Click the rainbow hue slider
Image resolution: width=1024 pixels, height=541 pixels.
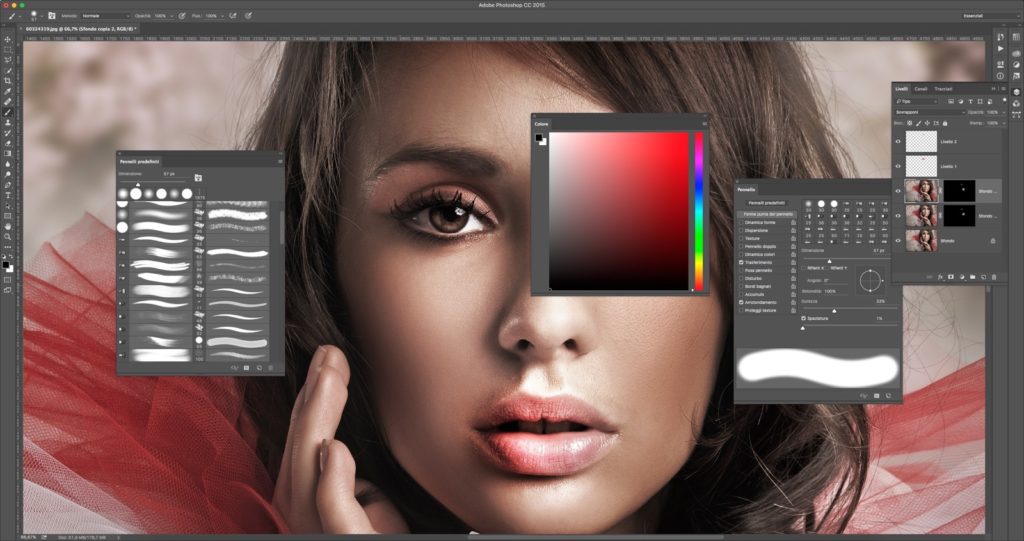click(699, 211)
